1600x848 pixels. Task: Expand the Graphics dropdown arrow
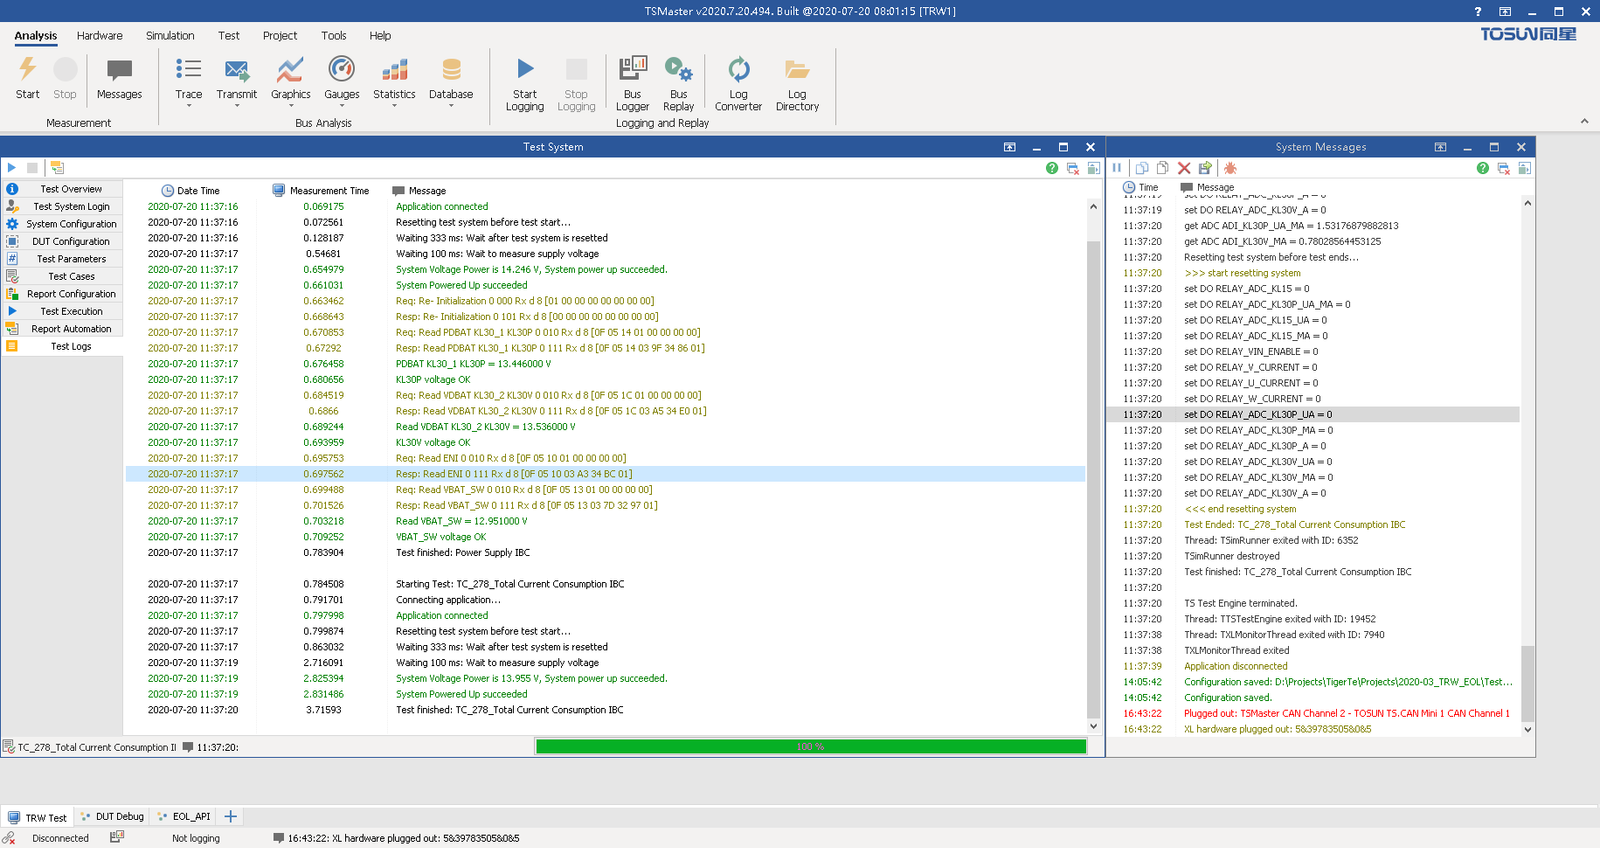290,106
